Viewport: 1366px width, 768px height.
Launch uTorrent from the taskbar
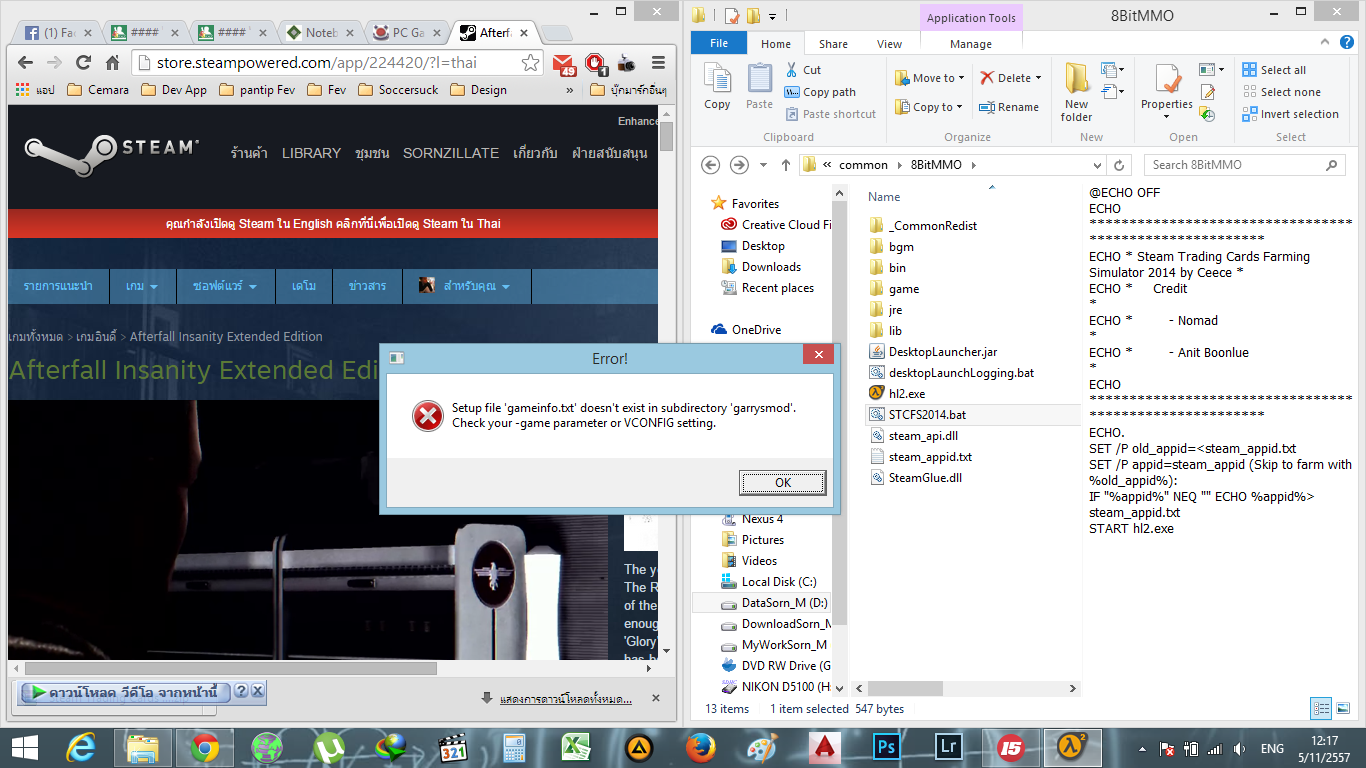coord(327,747)
